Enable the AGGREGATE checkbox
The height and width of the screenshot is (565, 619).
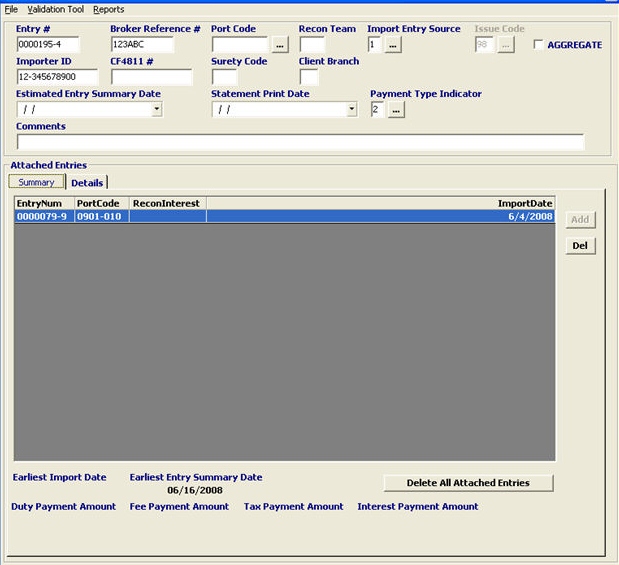[539, 45]
